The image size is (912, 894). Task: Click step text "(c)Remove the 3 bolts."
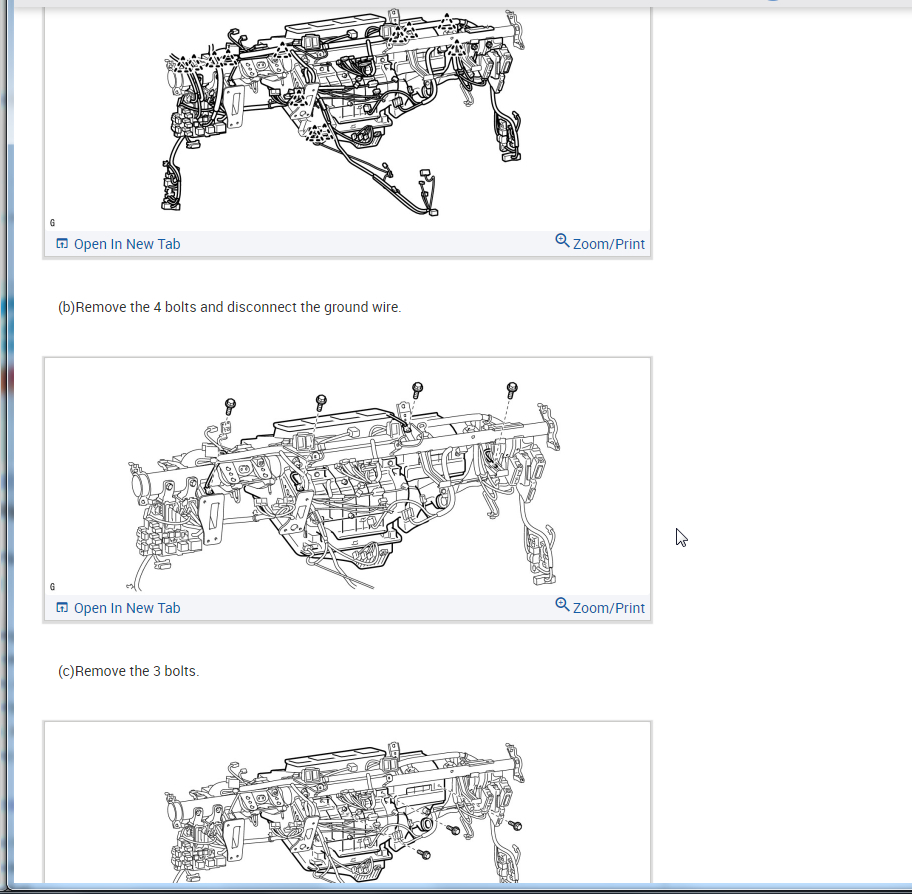click(x=129, y=671)
